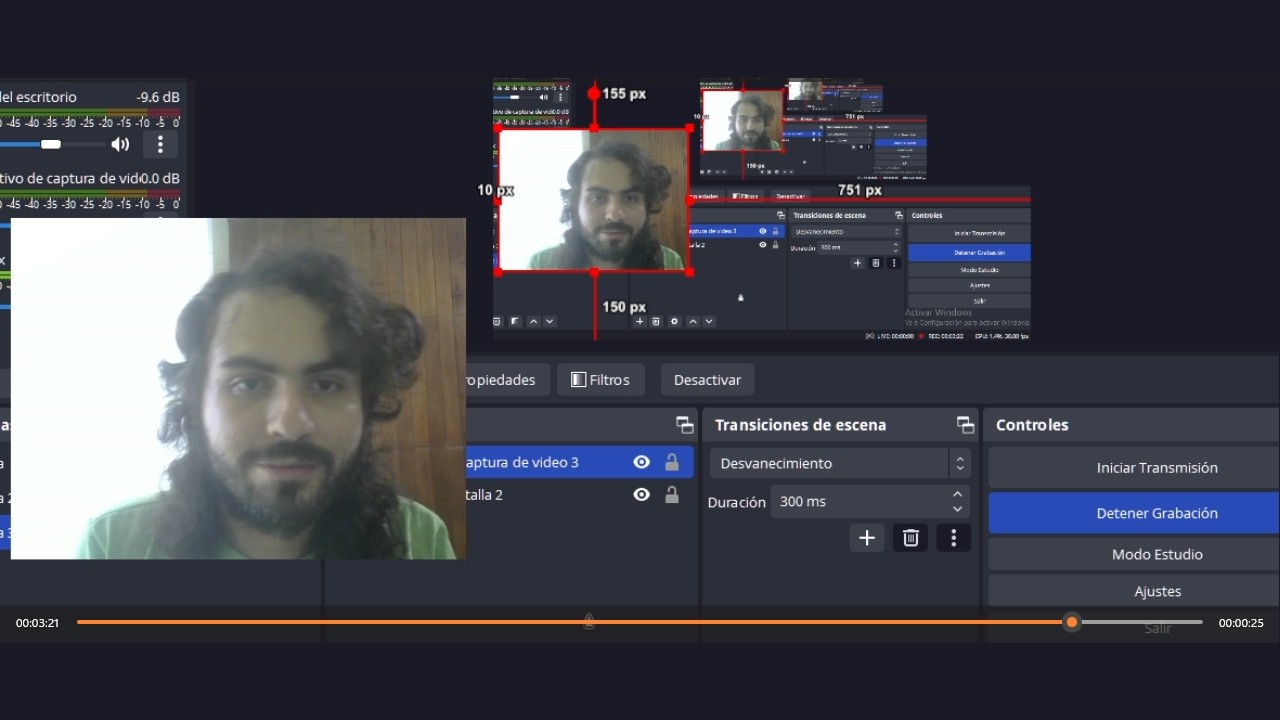
Task: Select the large 'captura de video 3' source row
Action: 580,462
